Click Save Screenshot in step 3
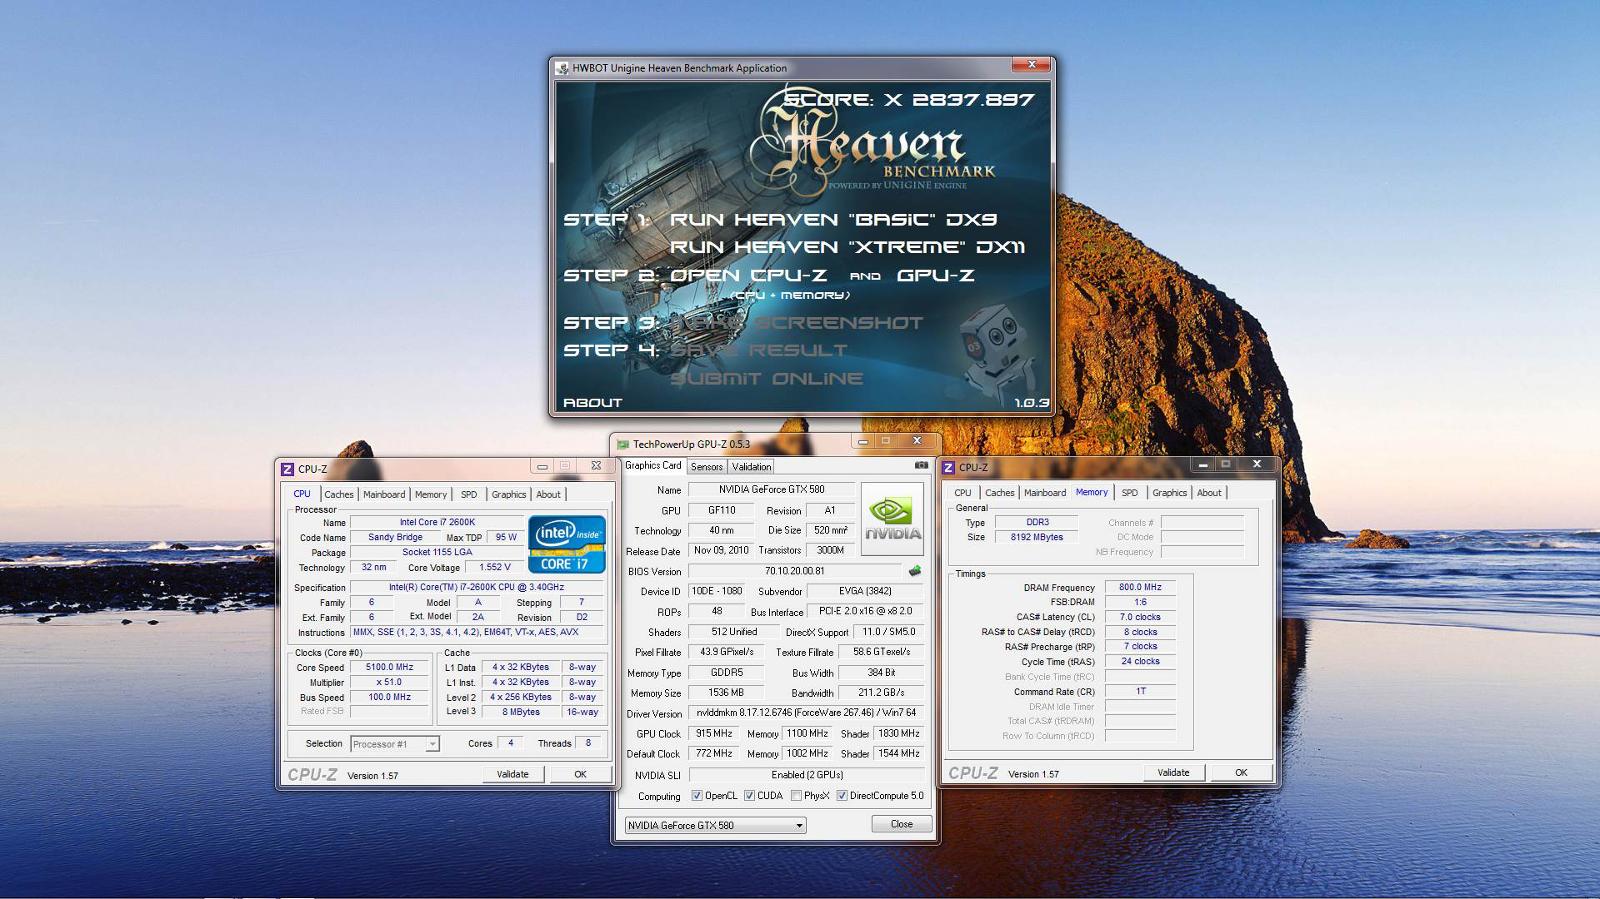Screen dimensions: 1600x899 [796, 322]
